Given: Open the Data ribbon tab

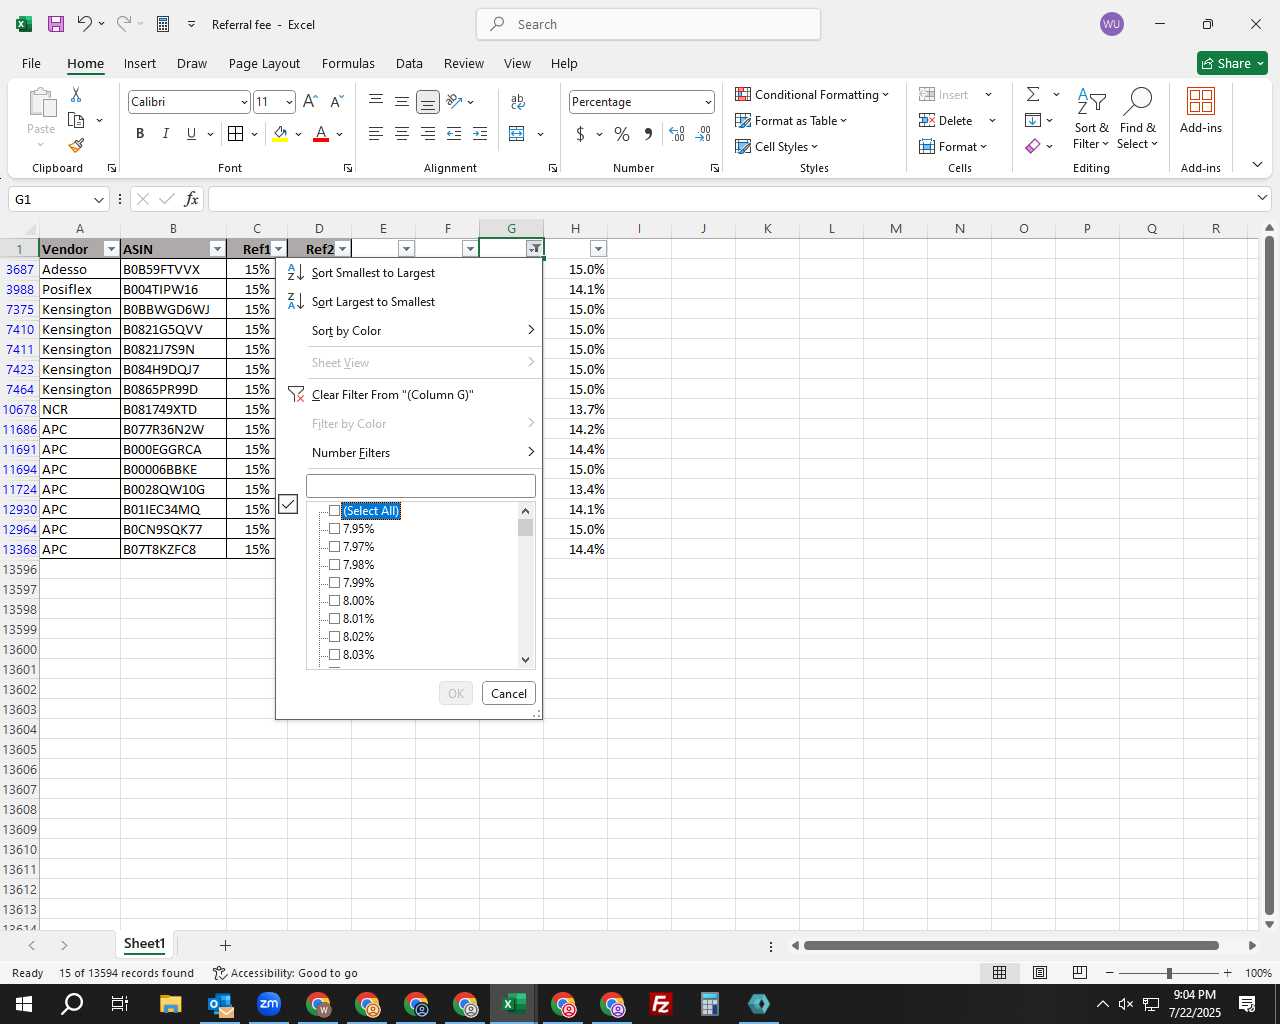Looking at the screenshot, I should [x=409, y=63].
